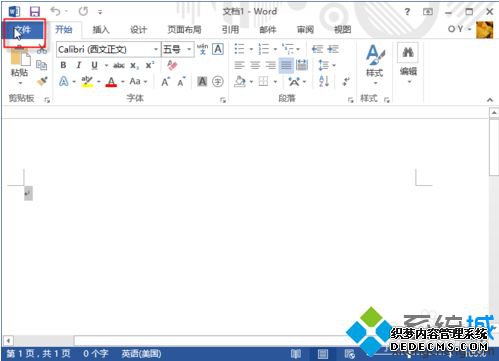499x361 pixels.
Task: Click the Numbering list icon
Action: (263, 49)
